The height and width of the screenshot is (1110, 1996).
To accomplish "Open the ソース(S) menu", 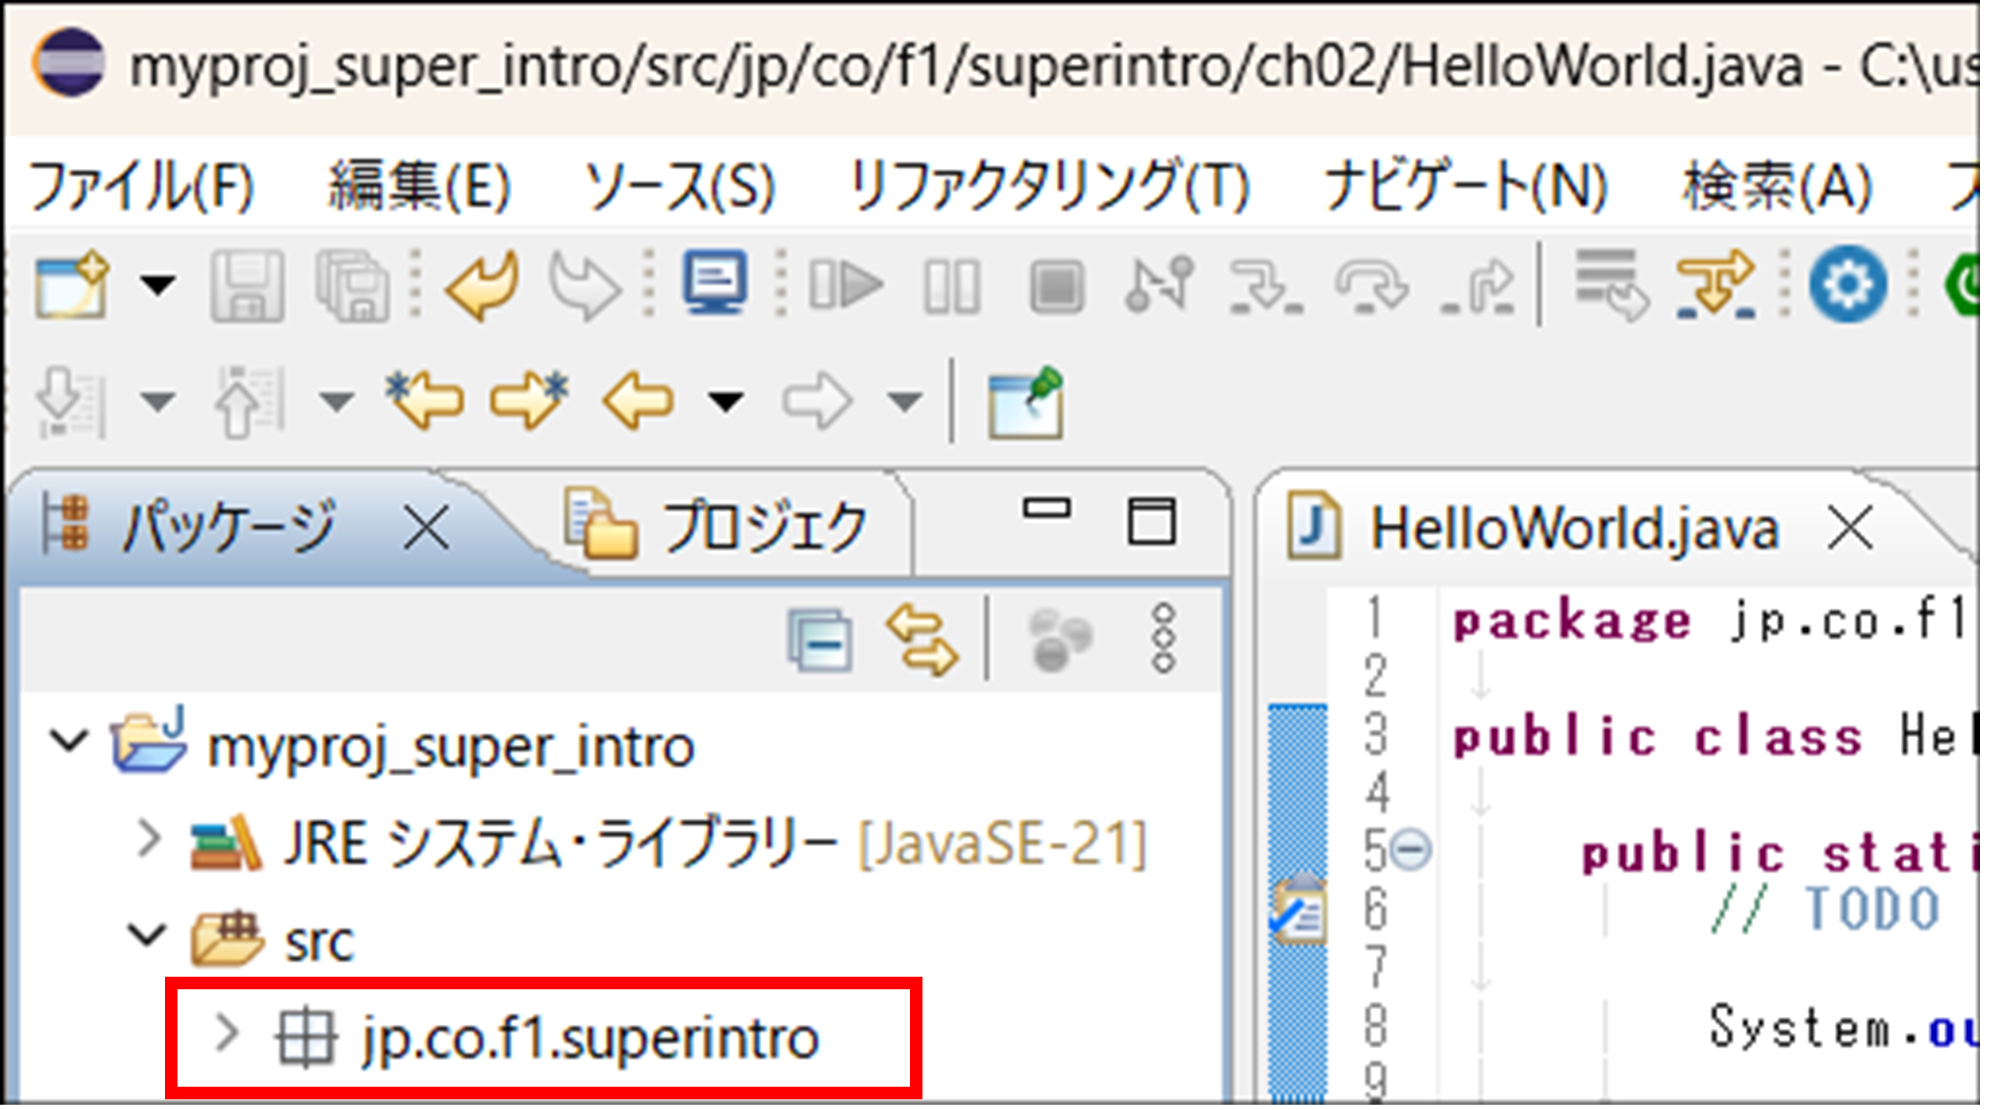I will (679, 187).
